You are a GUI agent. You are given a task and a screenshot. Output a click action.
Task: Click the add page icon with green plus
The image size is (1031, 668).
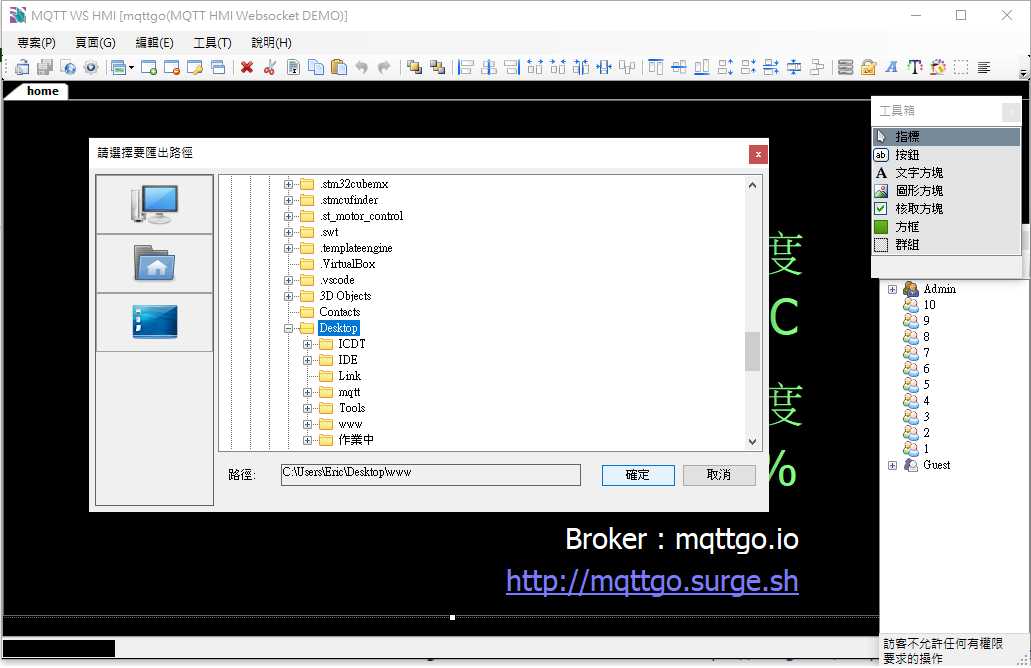(x=149, y=67)
